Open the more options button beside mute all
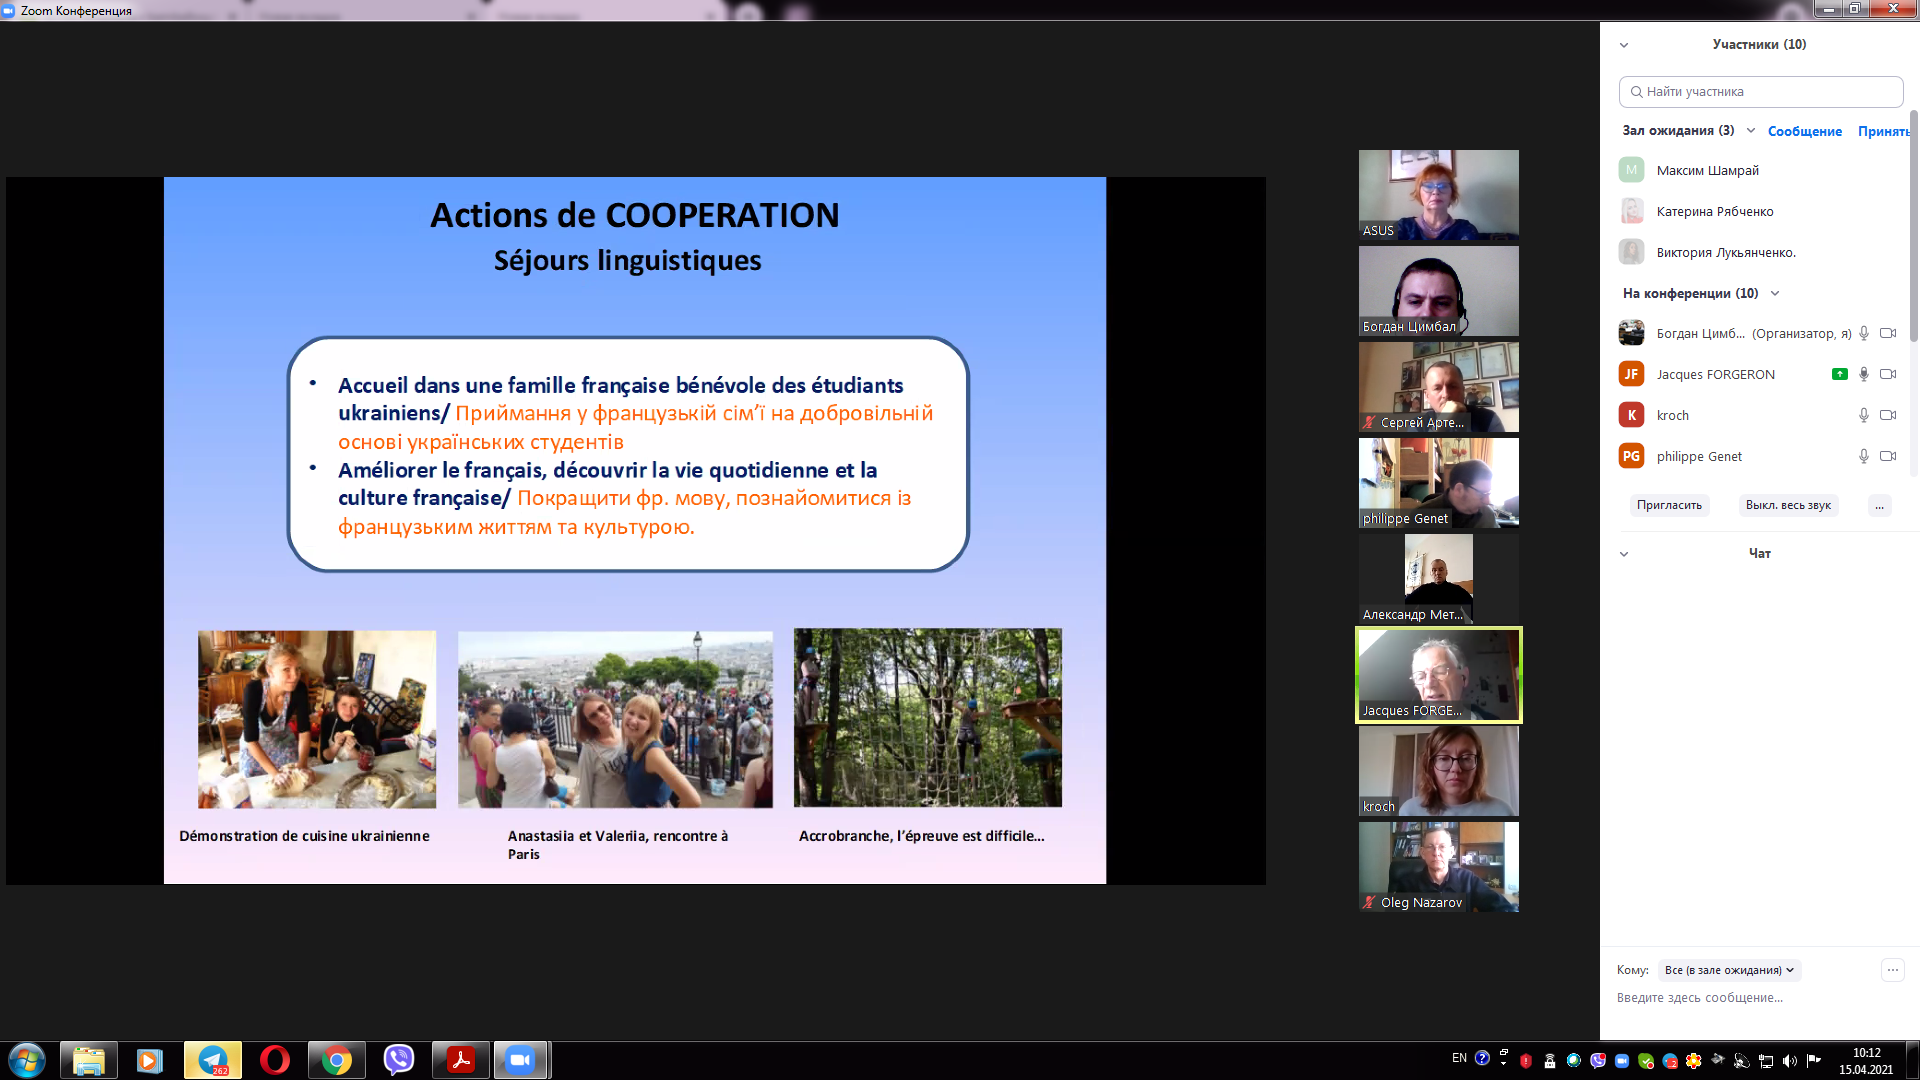1920x1080 pixels. tap(1879, 505)
